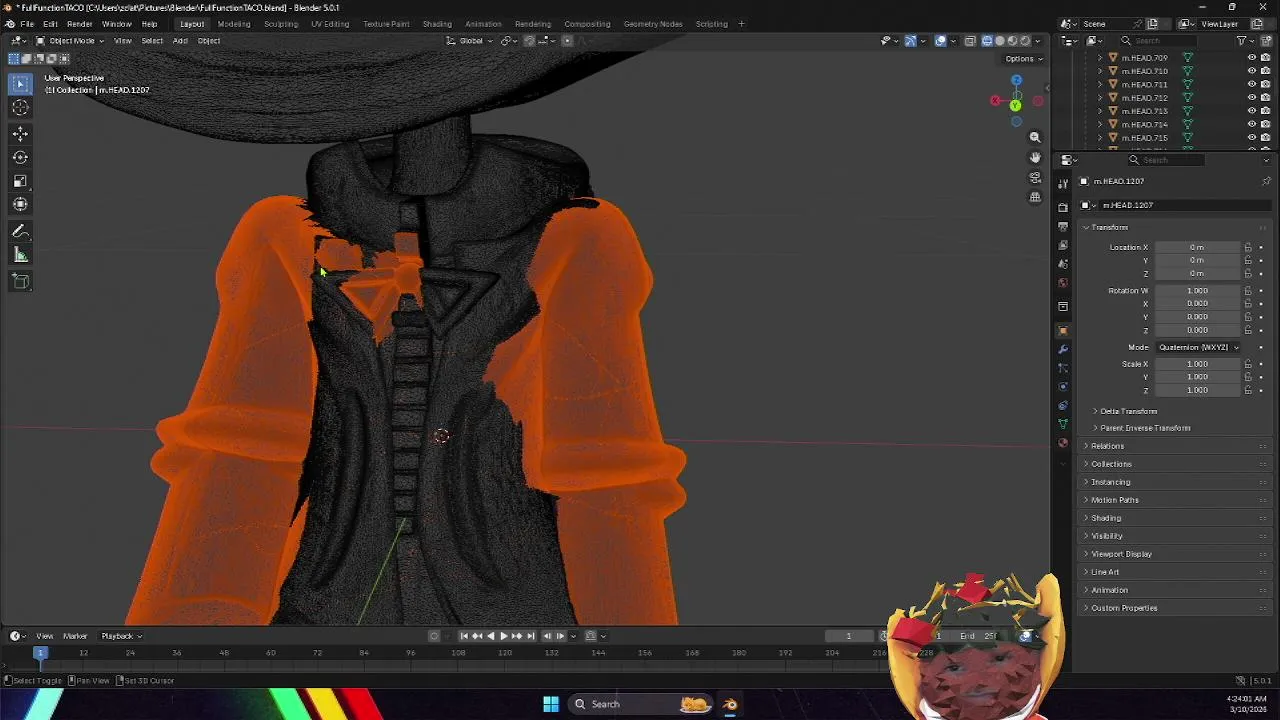
Task: Play the animation
Action: [503, 636]
